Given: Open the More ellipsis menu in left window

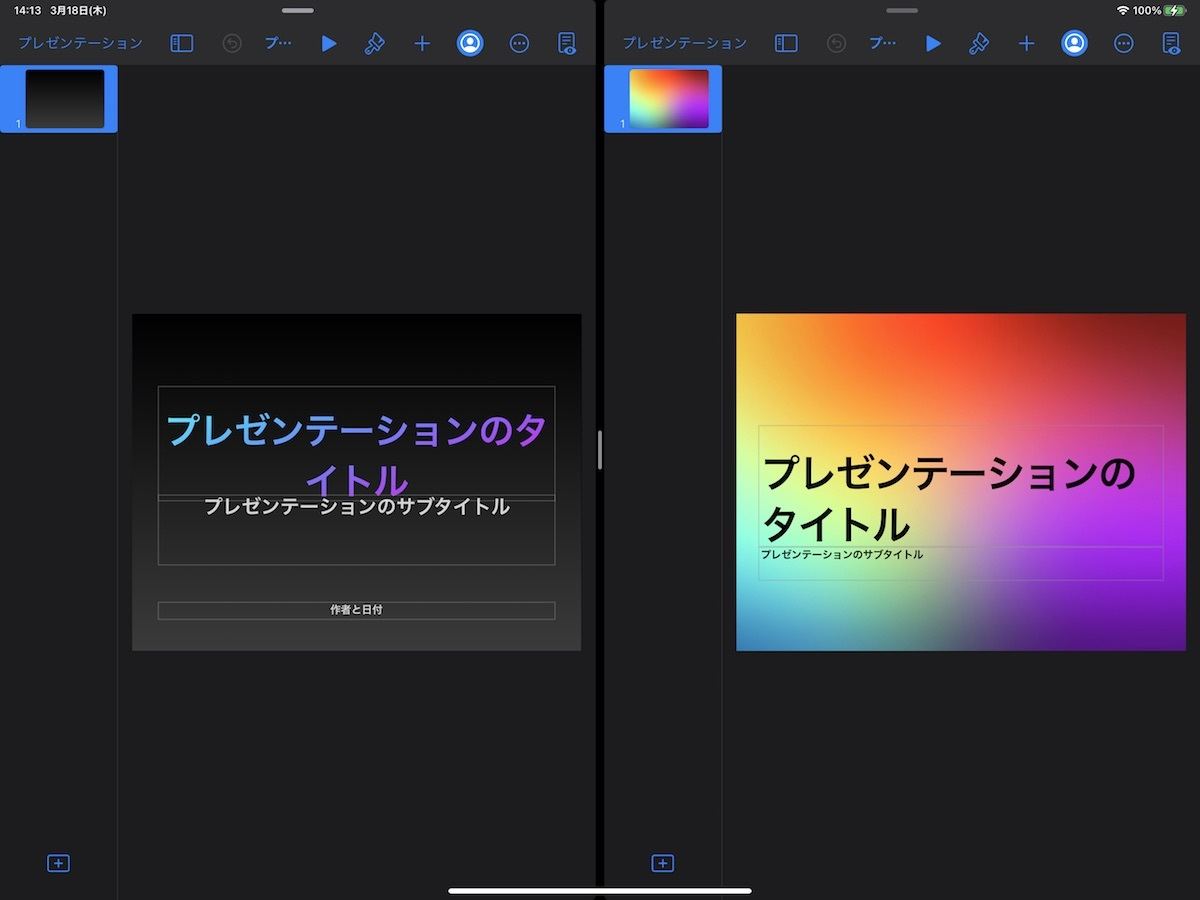Looking at the screenshot, I should point(519,43).
